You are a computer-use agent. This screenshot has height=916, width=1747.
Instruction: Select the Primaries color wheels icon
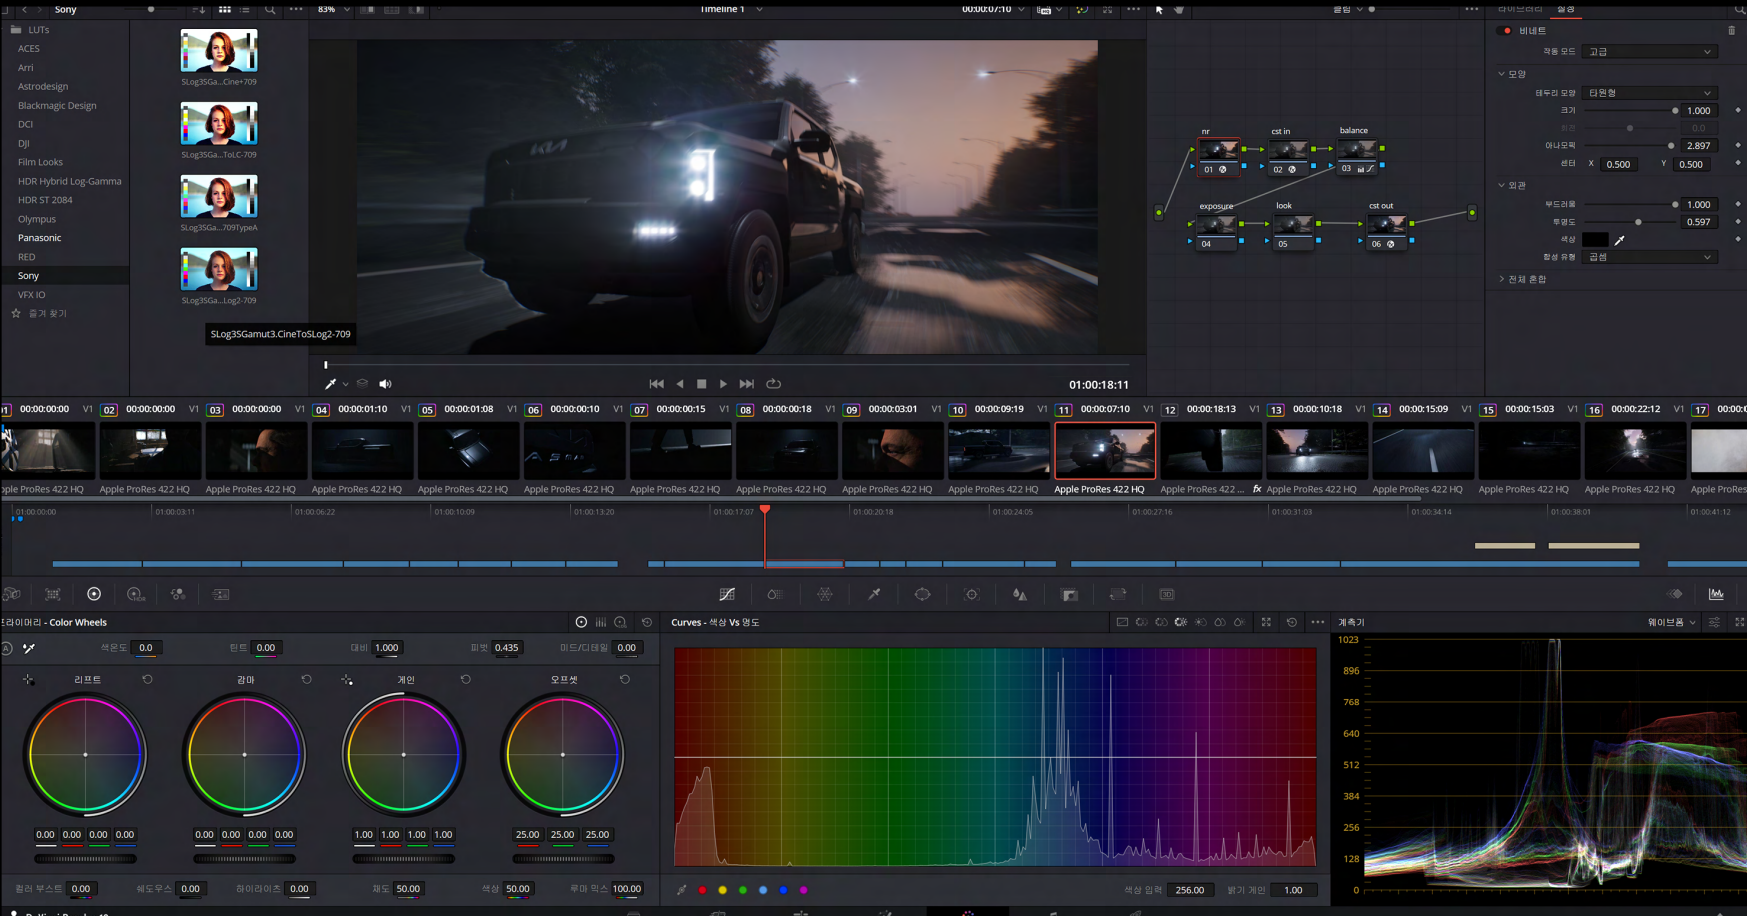coord(94,594)
